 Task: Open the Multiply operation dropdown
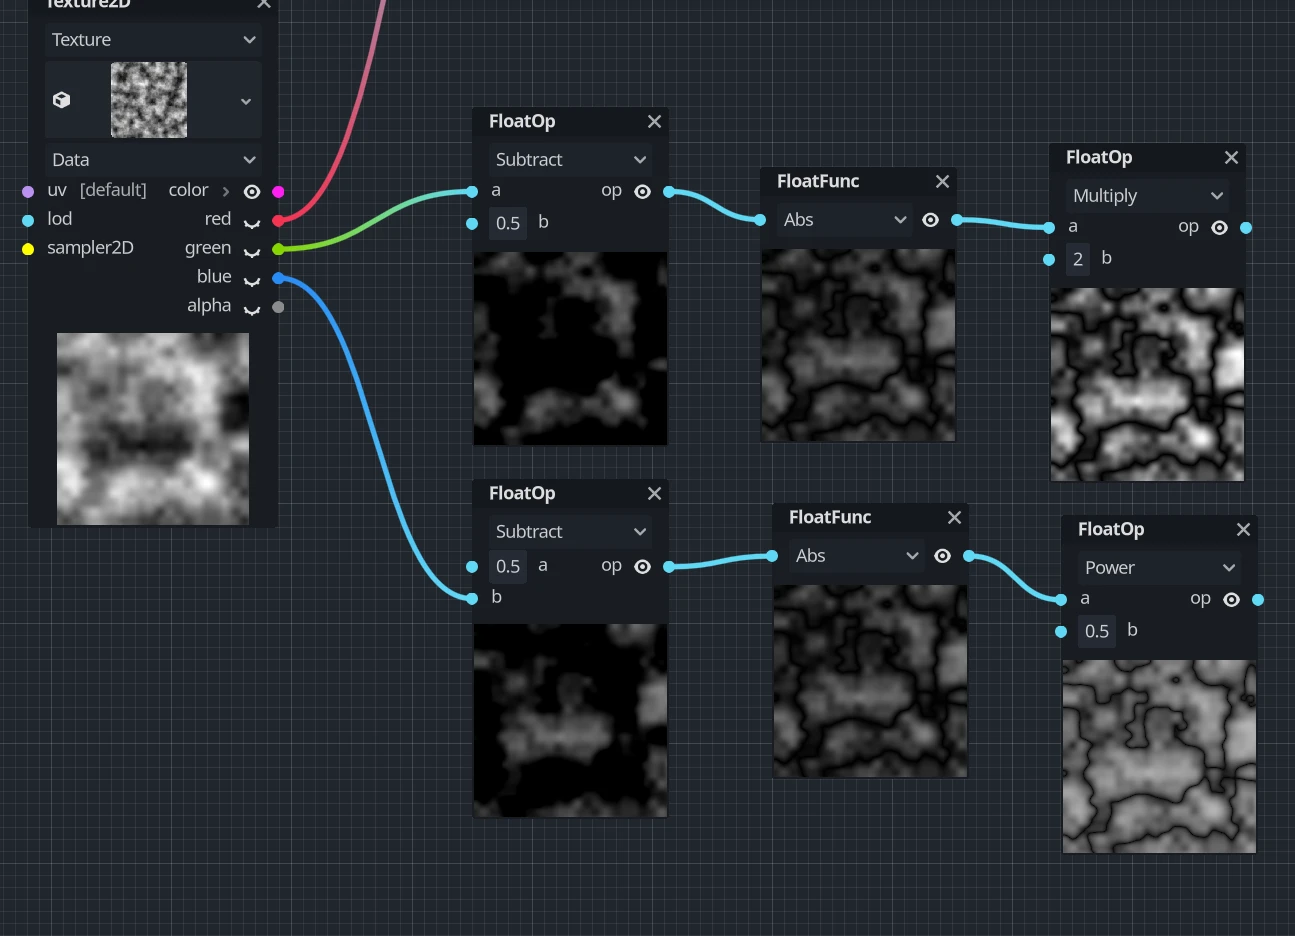(x=1148, y=195)
